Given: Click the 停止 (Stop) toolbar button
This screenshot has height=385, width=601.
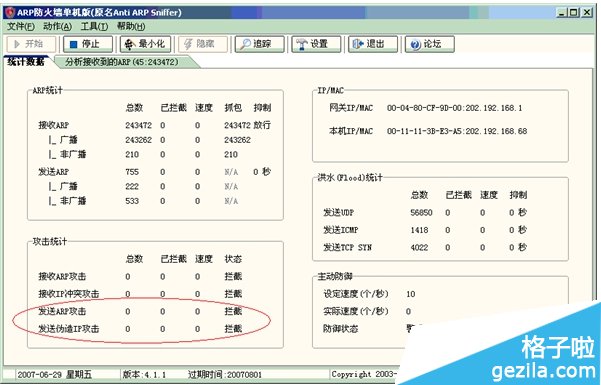Looking at the screenshot, I should click(x=88, y=44).
